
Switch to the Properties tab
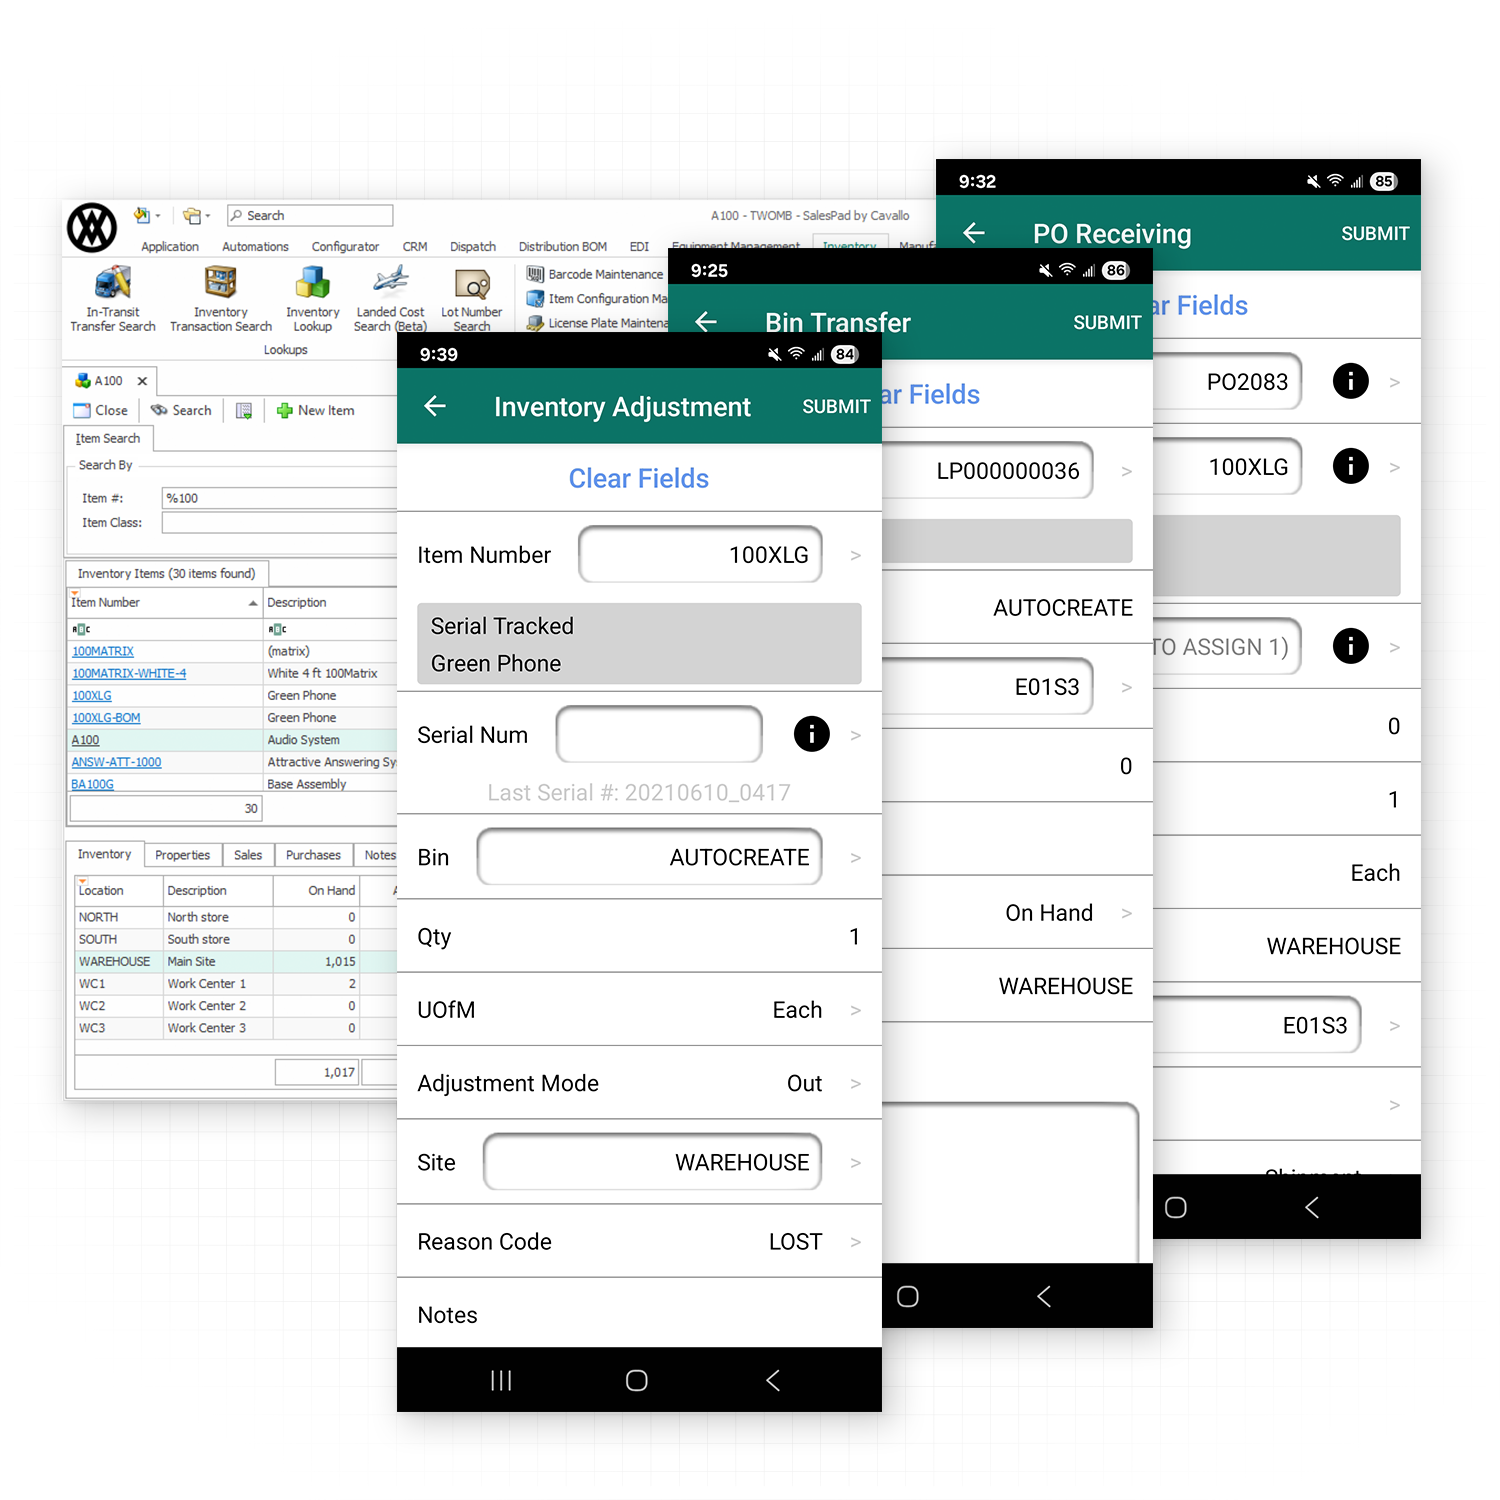pyautogui.click(x=182, y=855)
